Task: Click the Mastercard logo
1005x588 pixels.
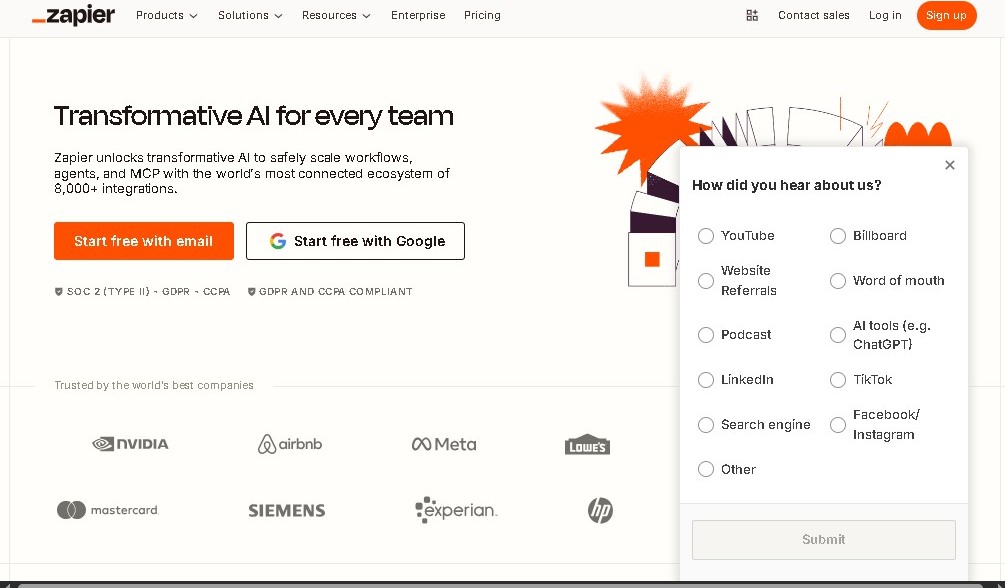Action: coord(106,510)
